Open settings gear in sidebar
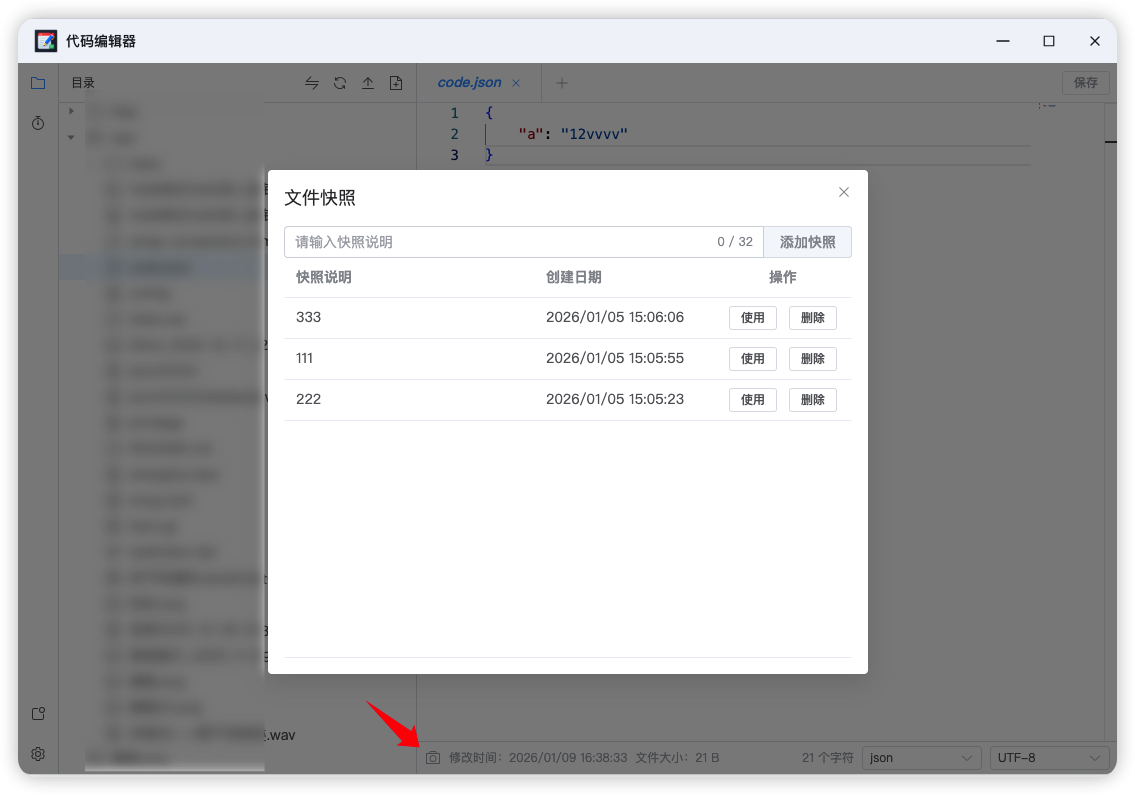 38,754
